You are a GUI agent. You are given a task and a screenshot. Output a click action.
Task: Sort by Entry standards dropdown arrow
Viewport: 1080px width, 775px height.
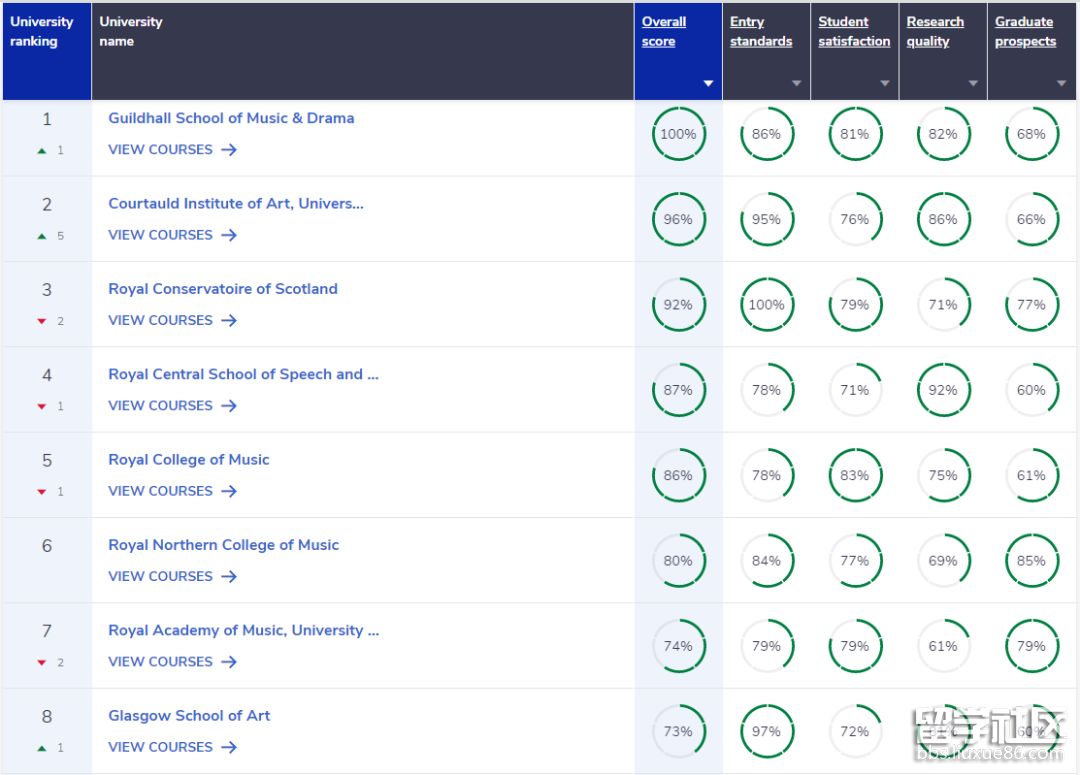tap(796, 83)
